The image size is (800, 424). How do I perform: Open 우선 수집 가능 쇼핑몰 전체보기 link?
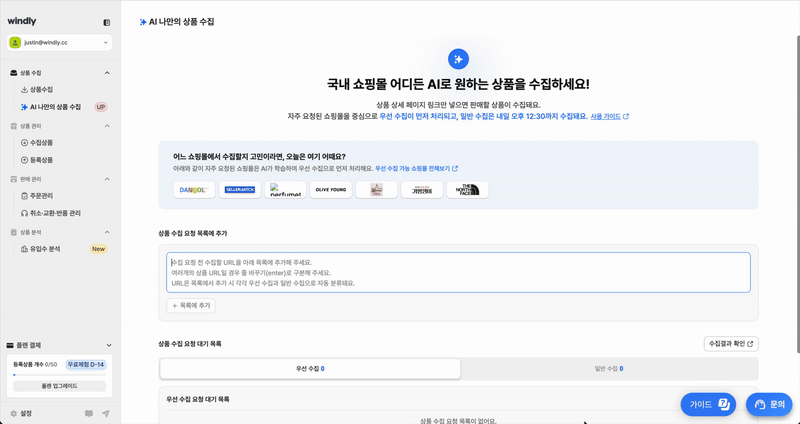417,168
